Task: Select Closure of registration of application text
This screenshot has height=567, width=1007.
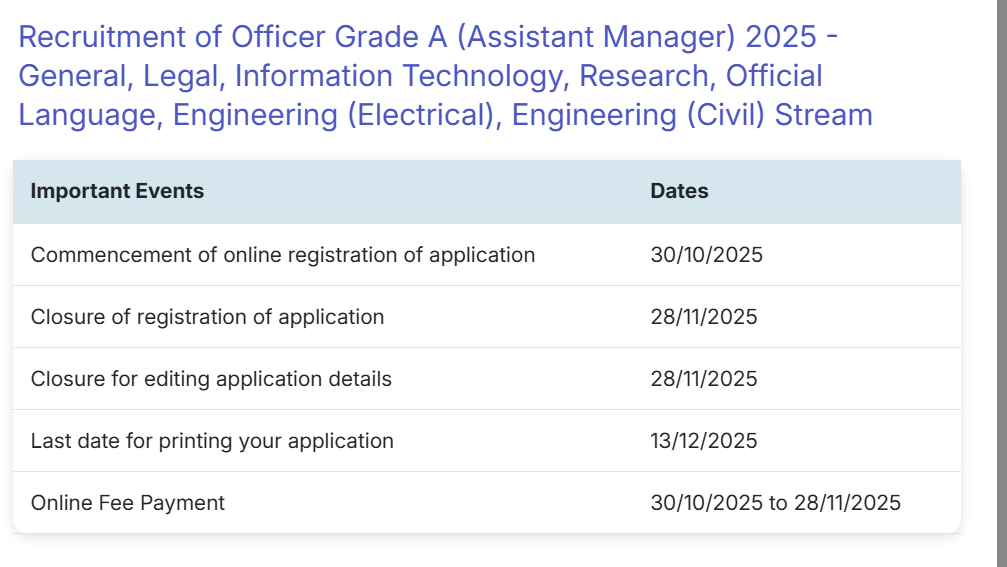Action: tap(207, 317)
